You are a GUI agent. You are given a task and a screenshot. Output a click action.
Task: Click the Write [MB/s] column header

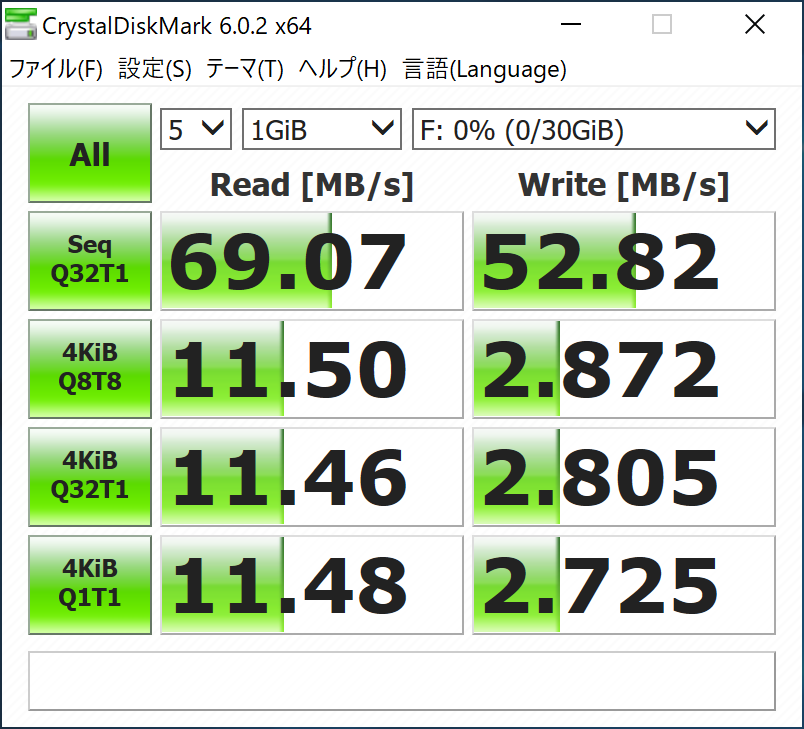(624, 186)
